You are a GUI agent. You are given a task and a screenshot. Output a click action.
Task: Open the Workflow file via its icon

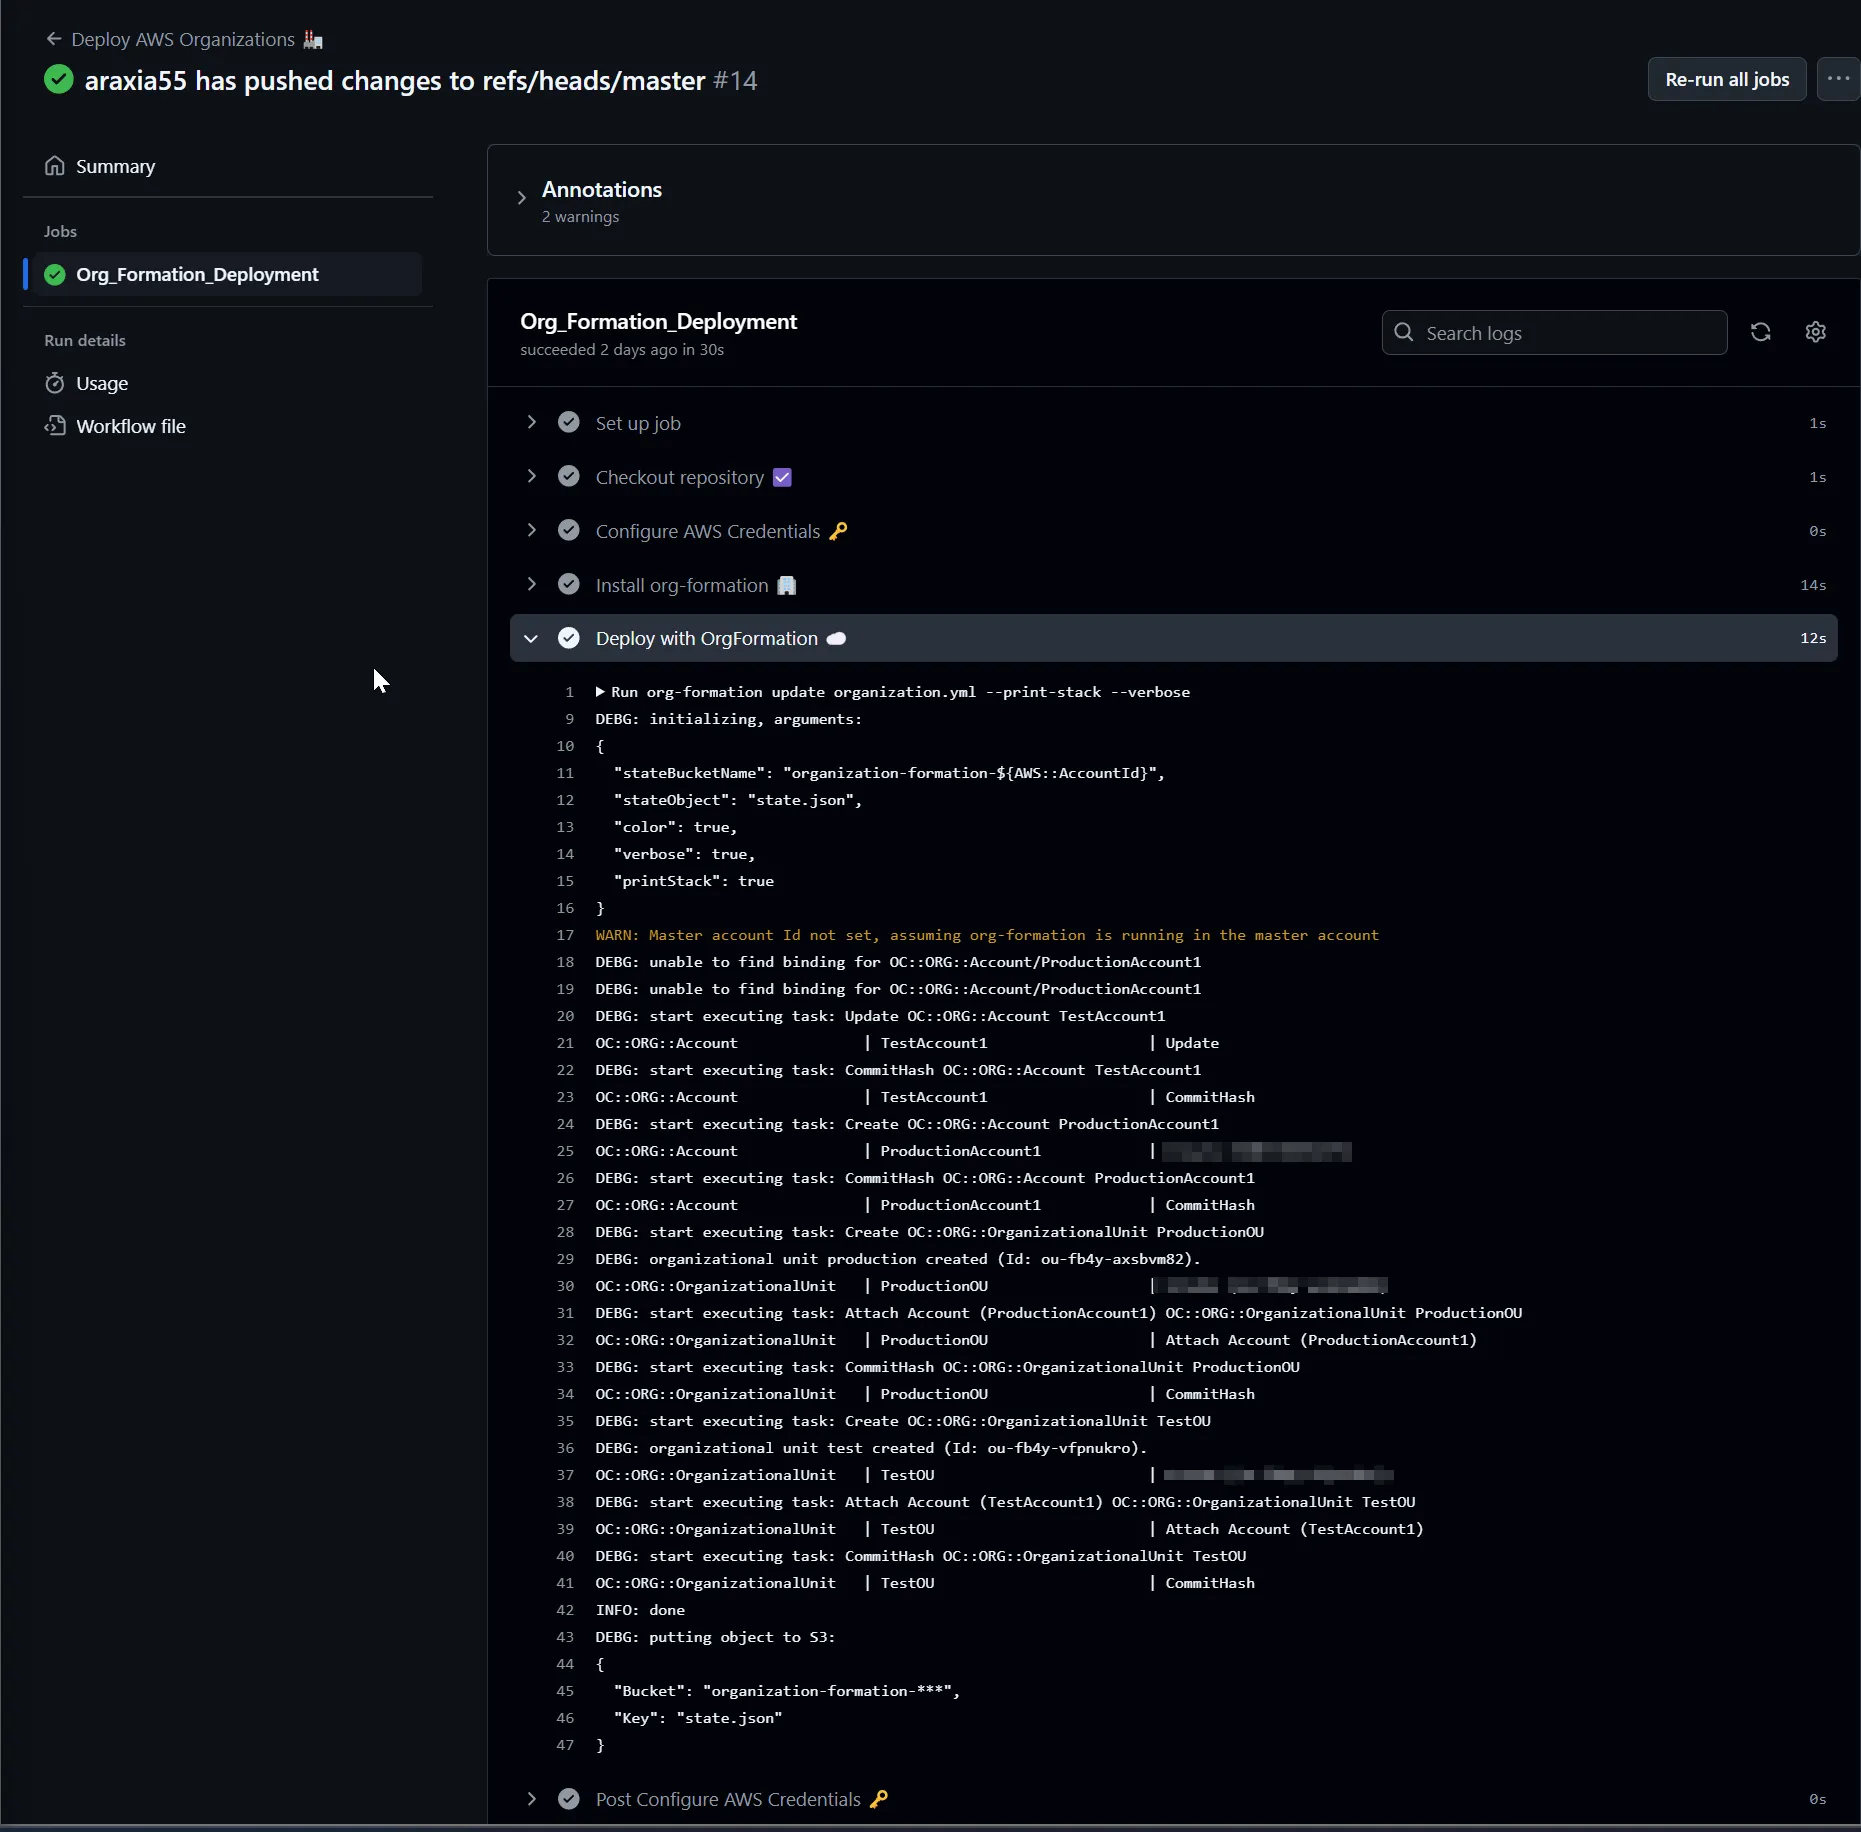(55, 425)
